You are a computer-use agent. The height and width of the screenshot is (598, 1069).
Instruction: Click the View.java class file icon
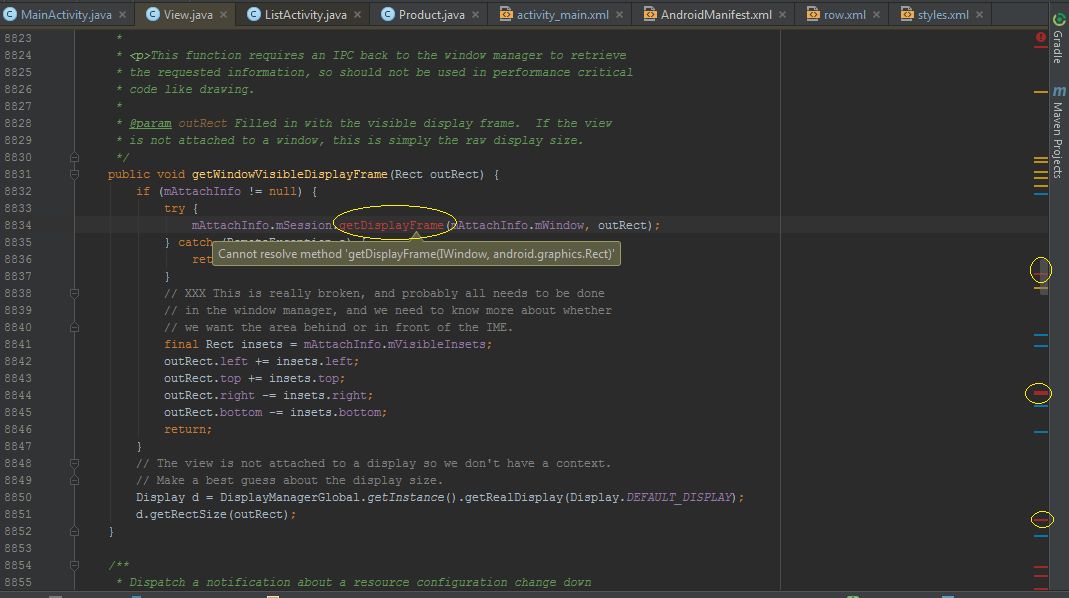[x=153, y=14]
